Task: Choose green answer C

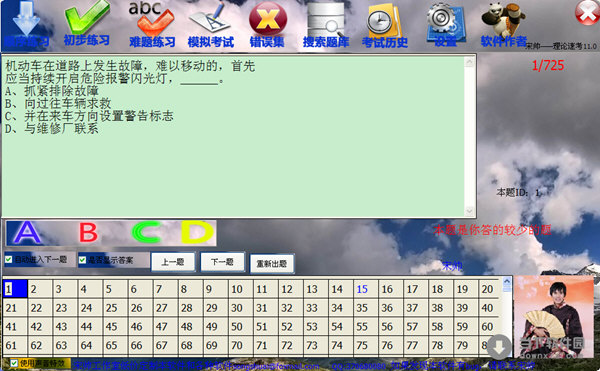Action: click(146, 233)
